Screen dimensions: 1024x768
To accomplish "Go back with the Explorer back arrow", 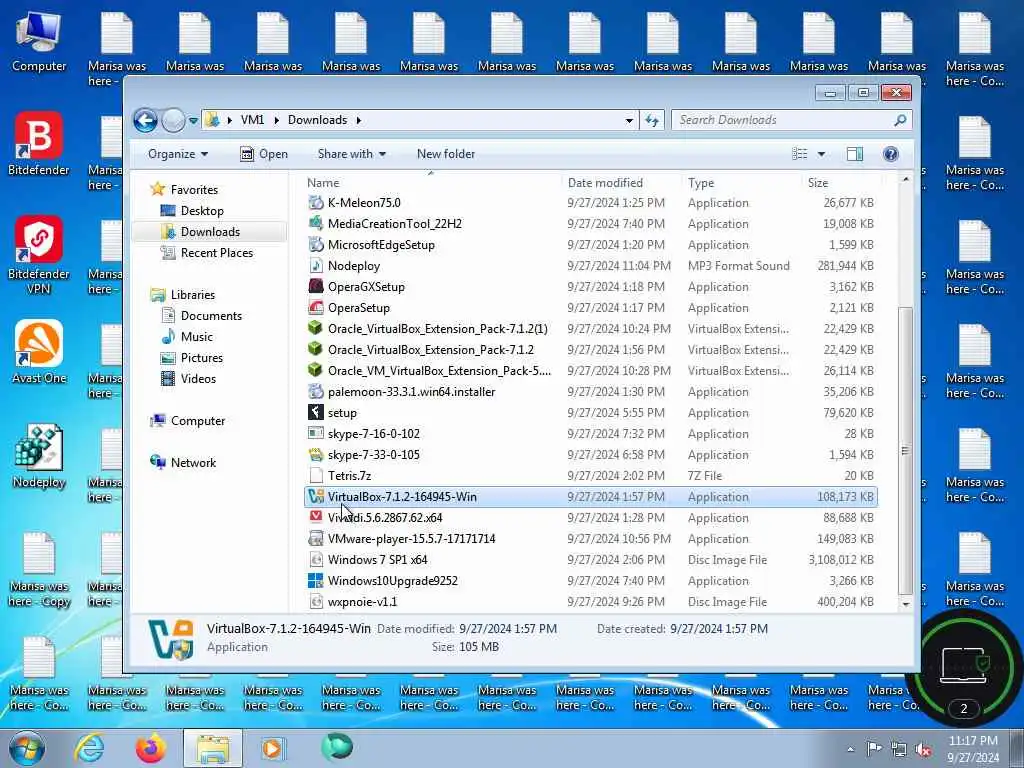I will [x=146, y=120].
